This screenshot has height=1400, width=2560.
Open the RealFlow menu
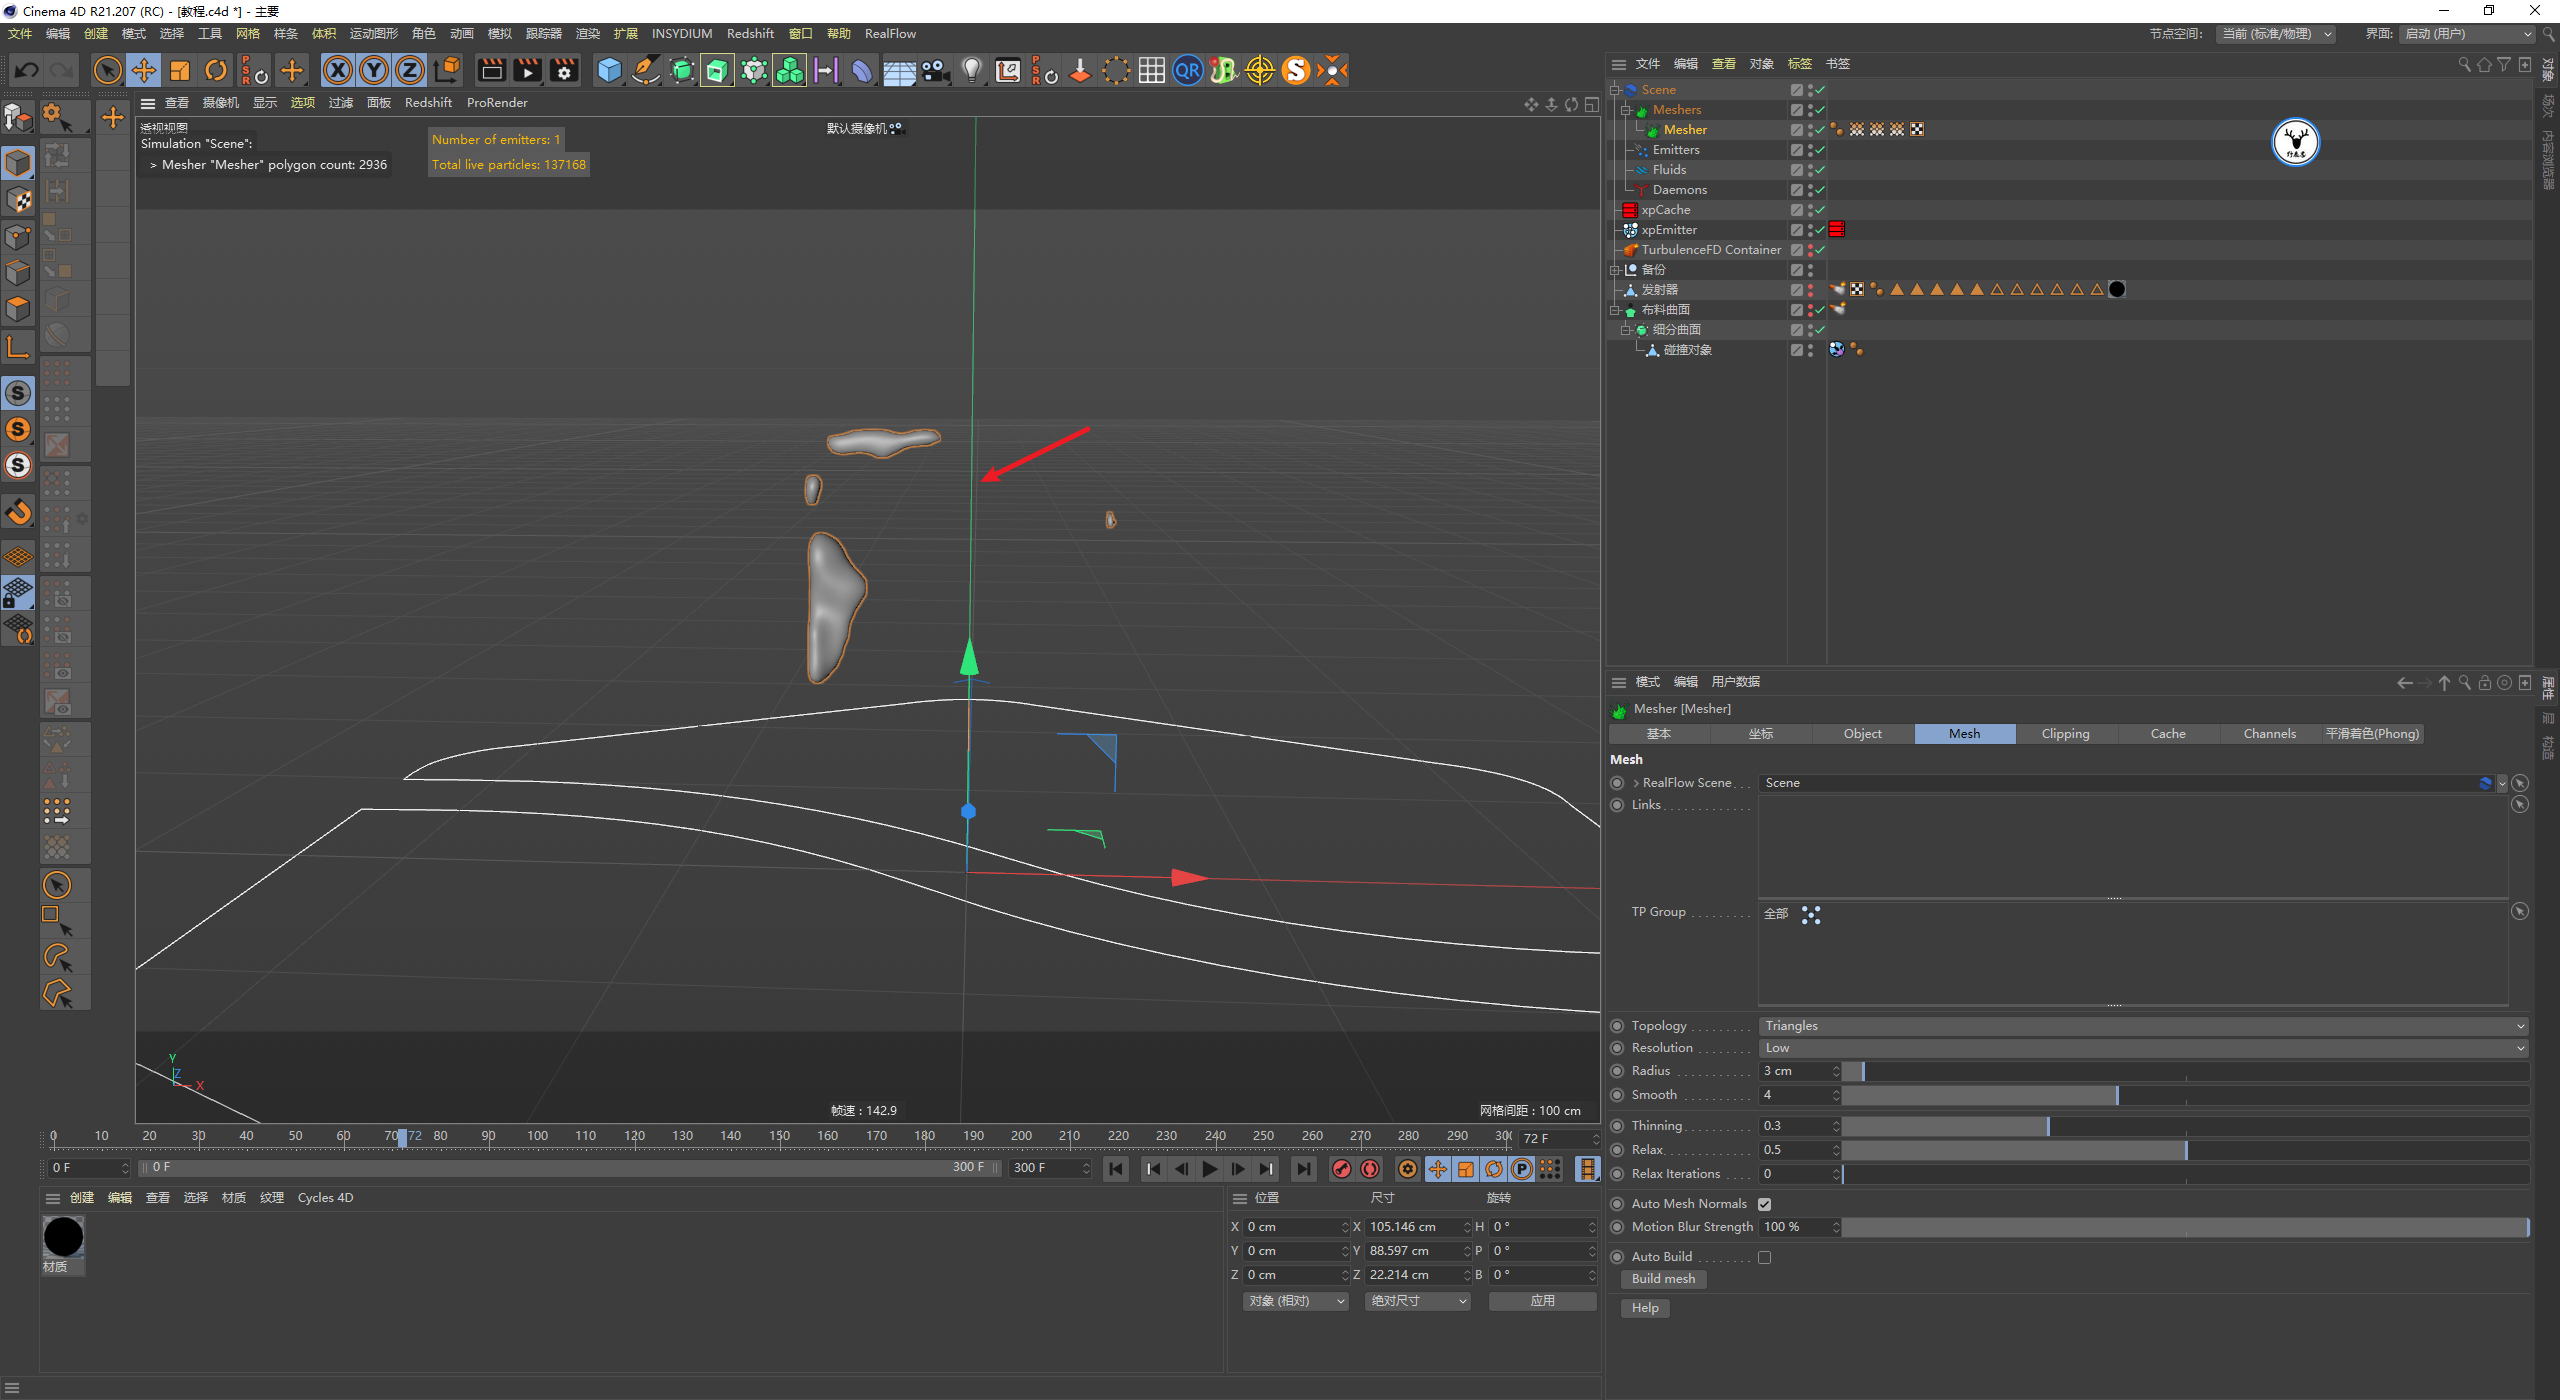889,34
